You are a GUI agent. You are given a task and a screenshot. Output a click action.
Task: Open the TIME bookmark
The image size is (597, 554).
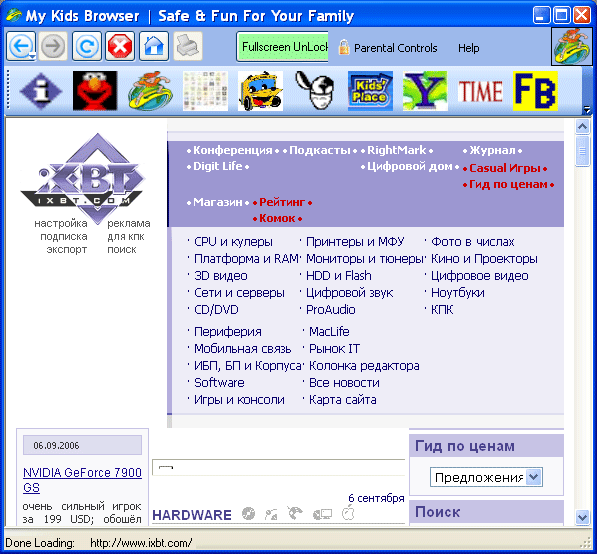point(480,91)
